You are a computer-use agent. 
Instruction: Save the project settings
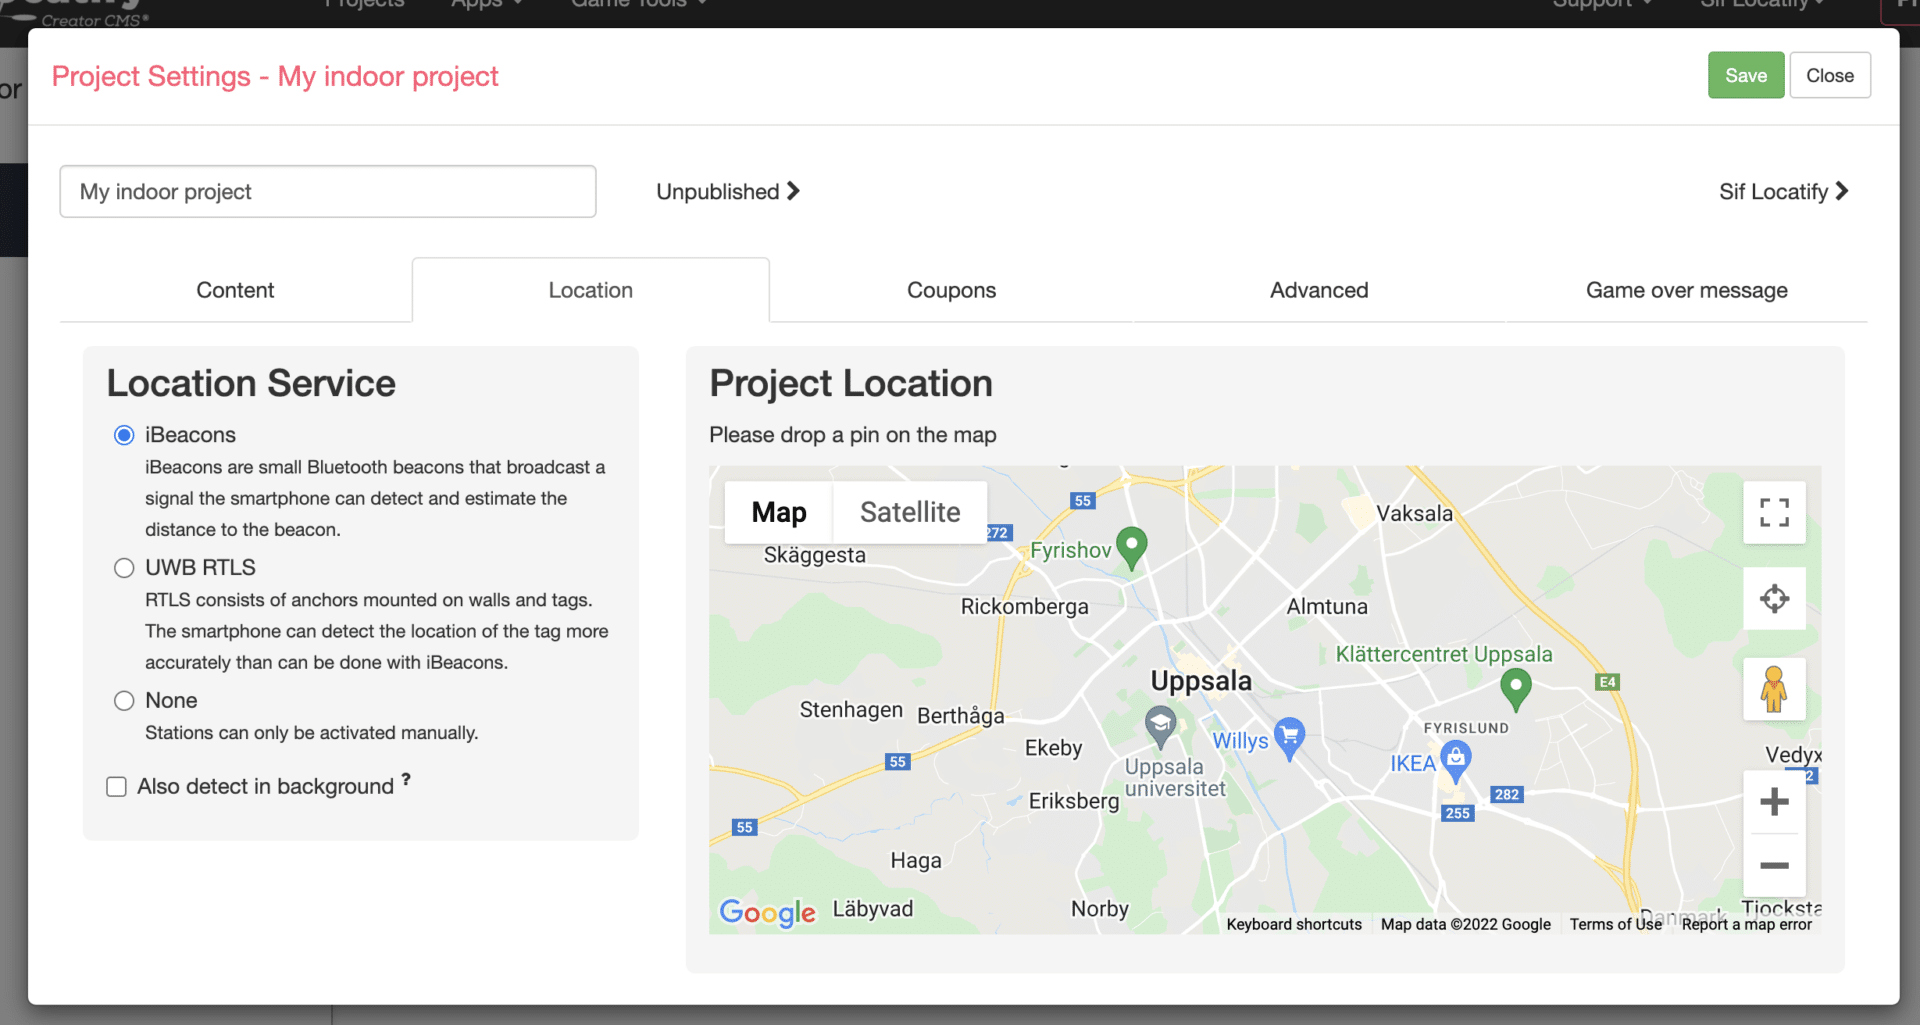tap(1745, 75)
